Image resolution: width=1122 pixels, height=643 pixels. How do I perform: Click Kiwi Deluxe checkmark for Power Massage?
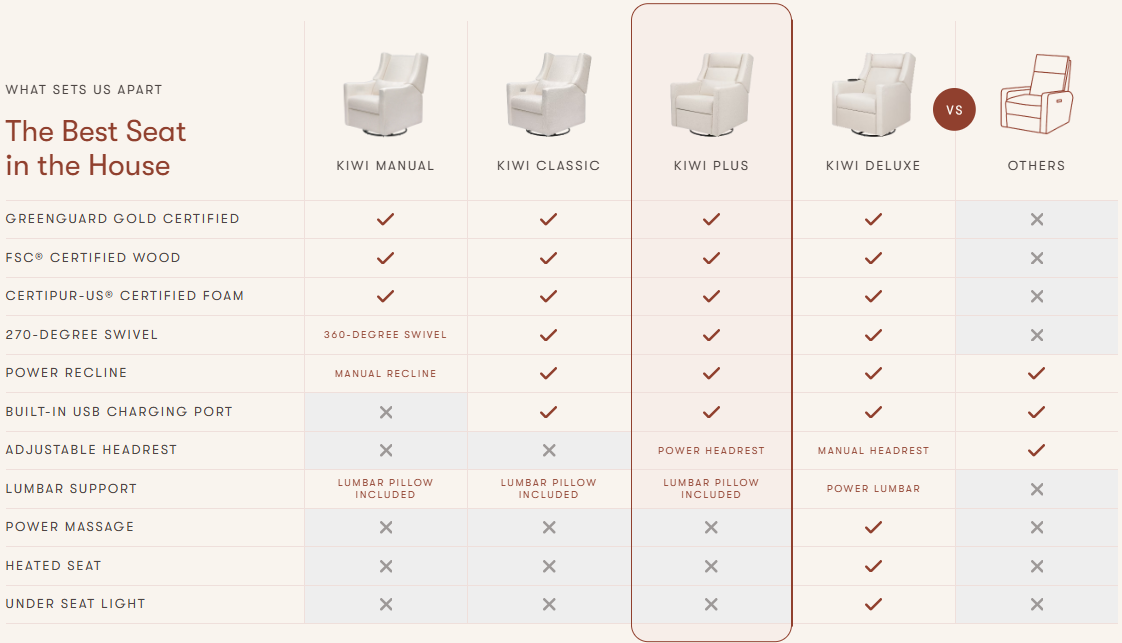(x=873, y=527)
